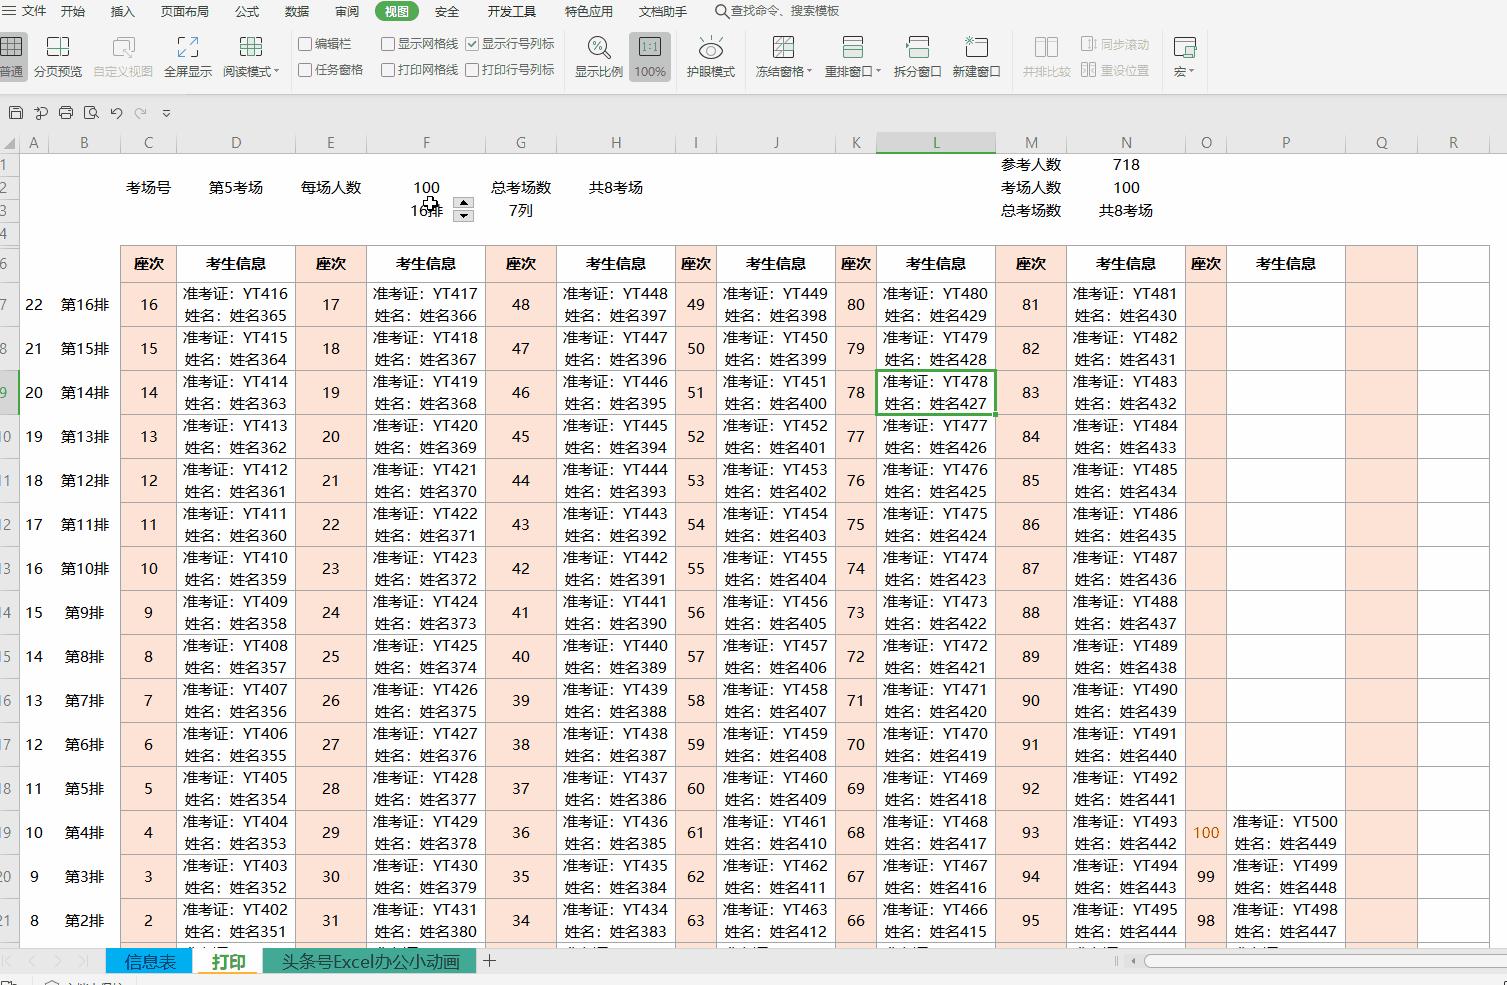Viewport: 1507px width, 985px height.
Task: Open 显示比例 zoom scale dialog
Action: pos(597,55)
